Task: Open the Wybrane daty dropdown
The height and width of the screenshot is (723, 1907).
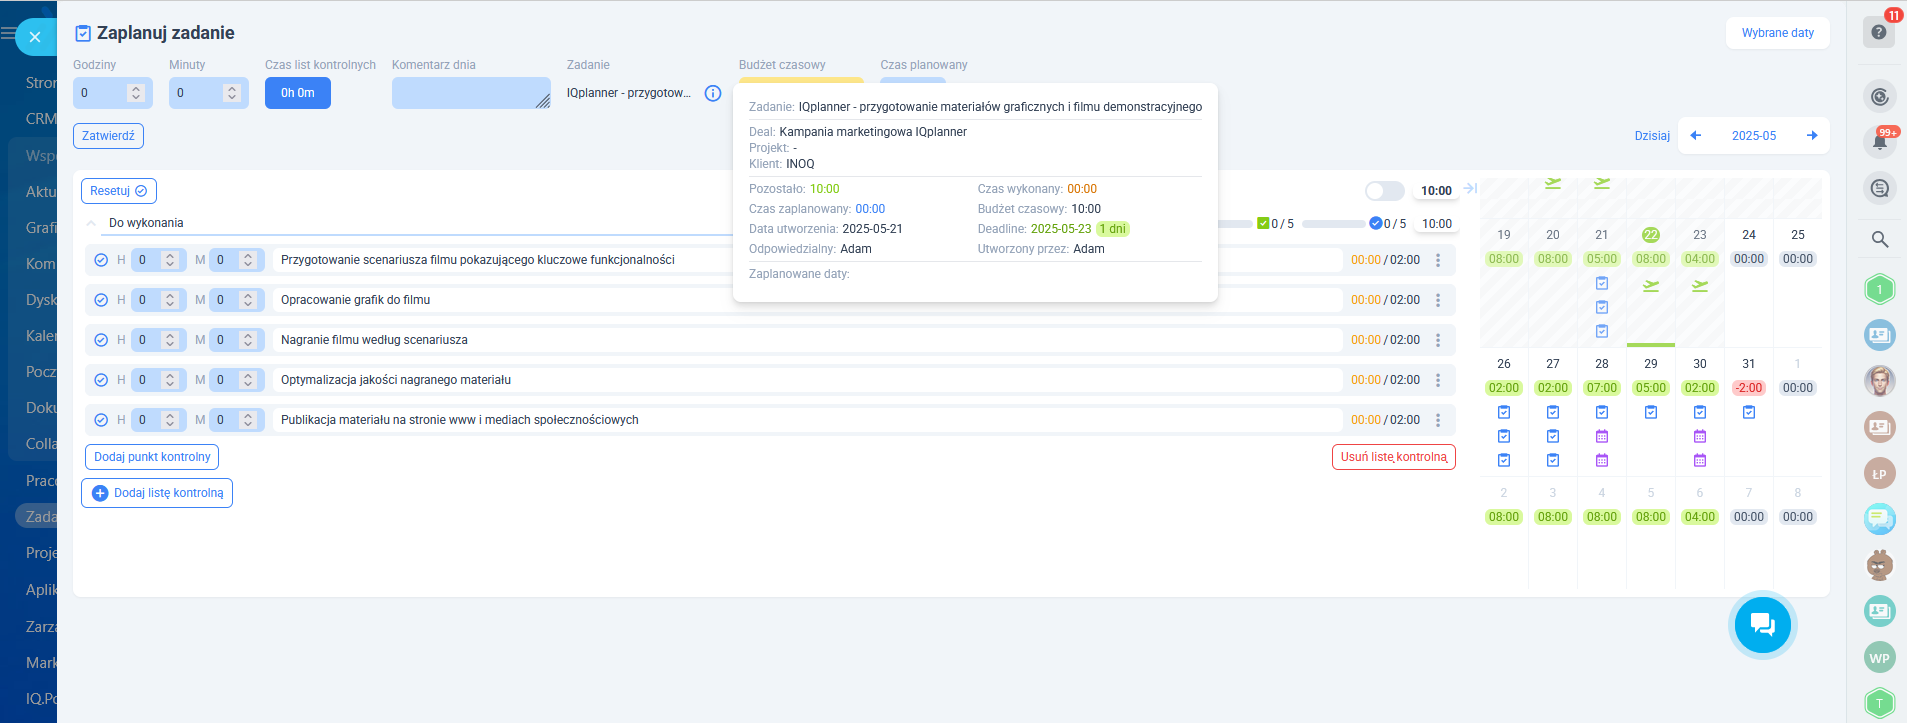Action: (x=1777, y=33)
